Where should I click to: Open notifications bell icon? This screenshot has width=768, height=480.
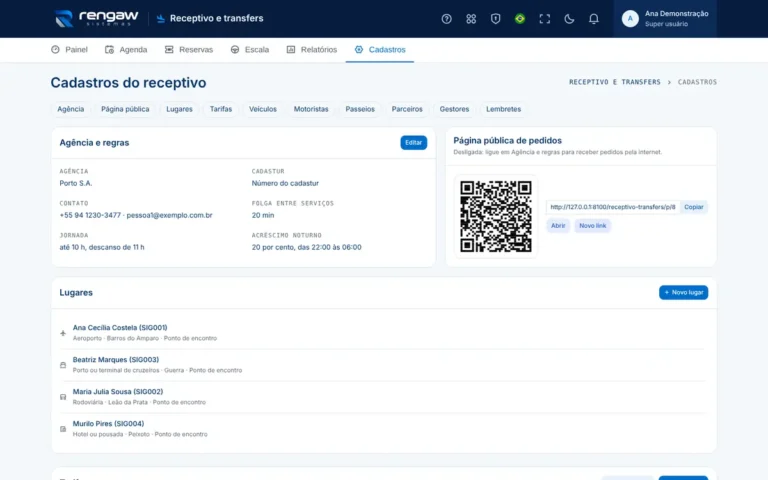coord(593,19)
